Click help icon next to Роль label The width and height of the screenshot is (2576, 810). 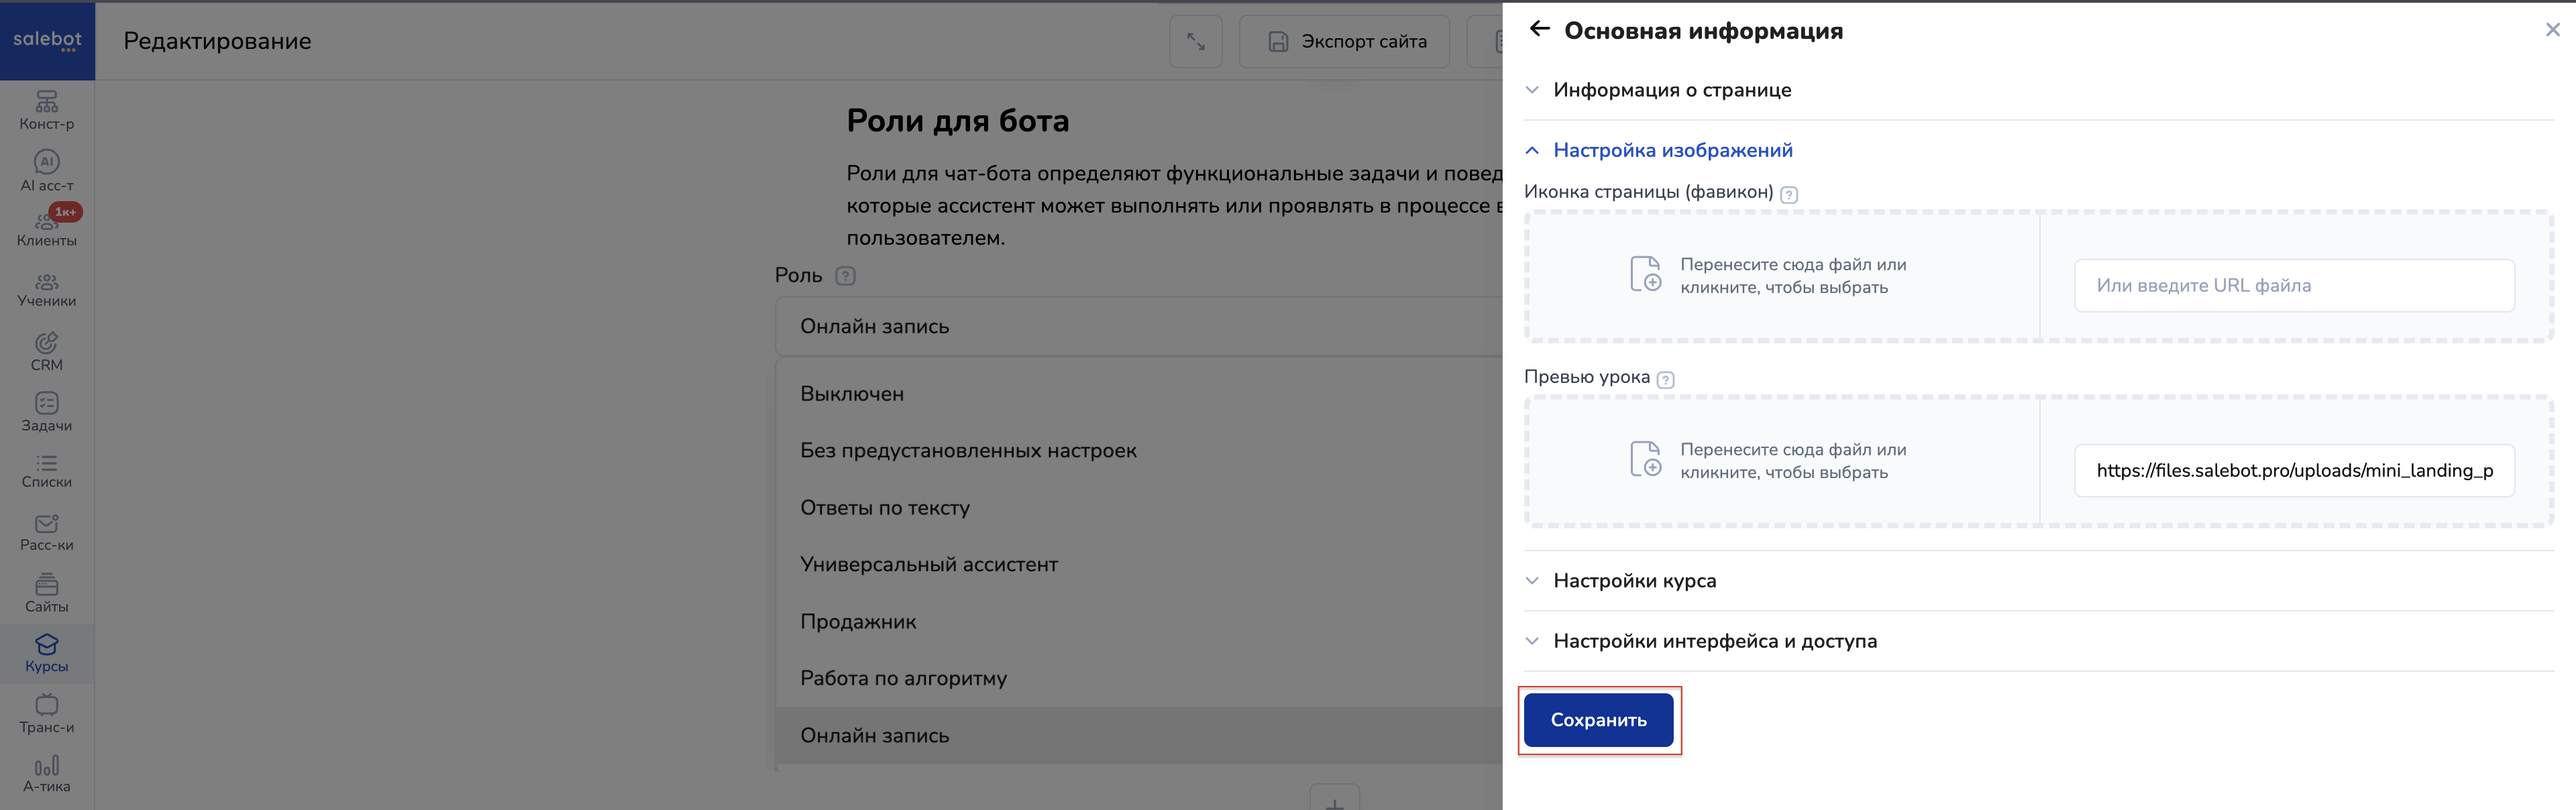point(845,276)
